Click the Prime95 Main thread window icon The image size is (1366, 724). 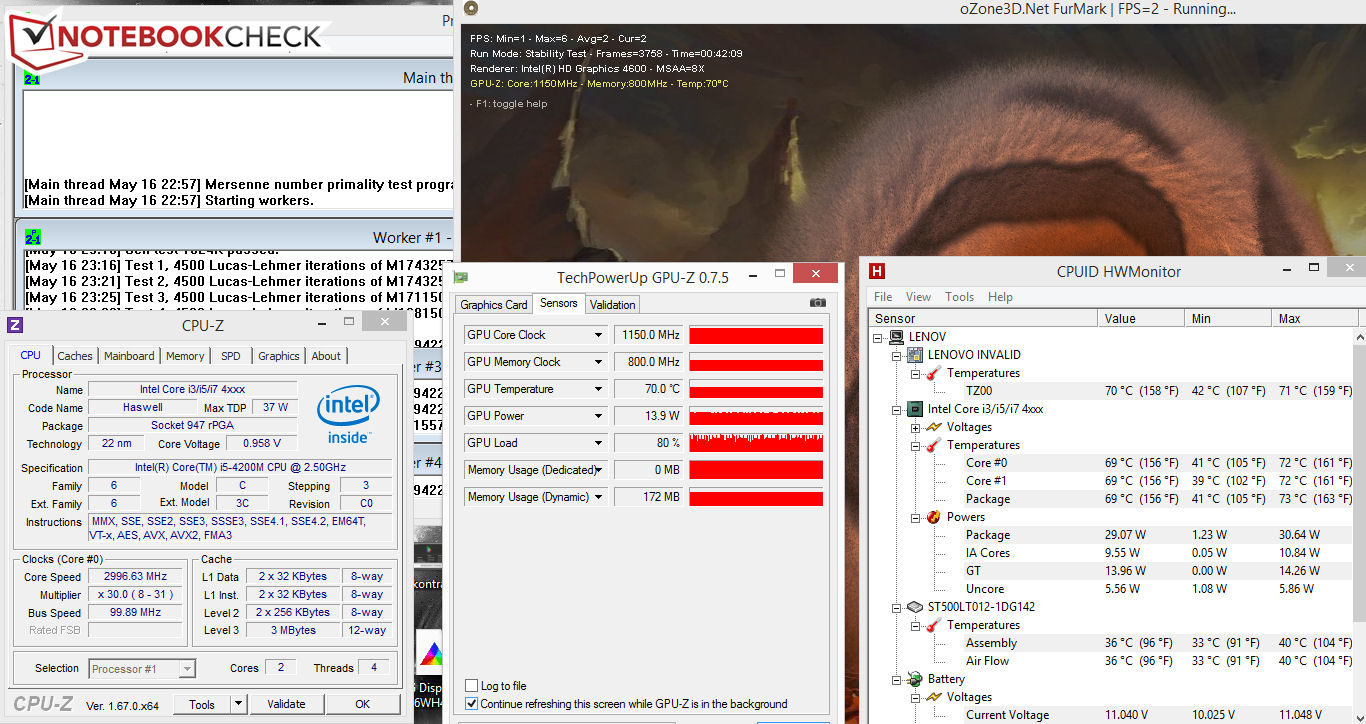coord(32,78)
